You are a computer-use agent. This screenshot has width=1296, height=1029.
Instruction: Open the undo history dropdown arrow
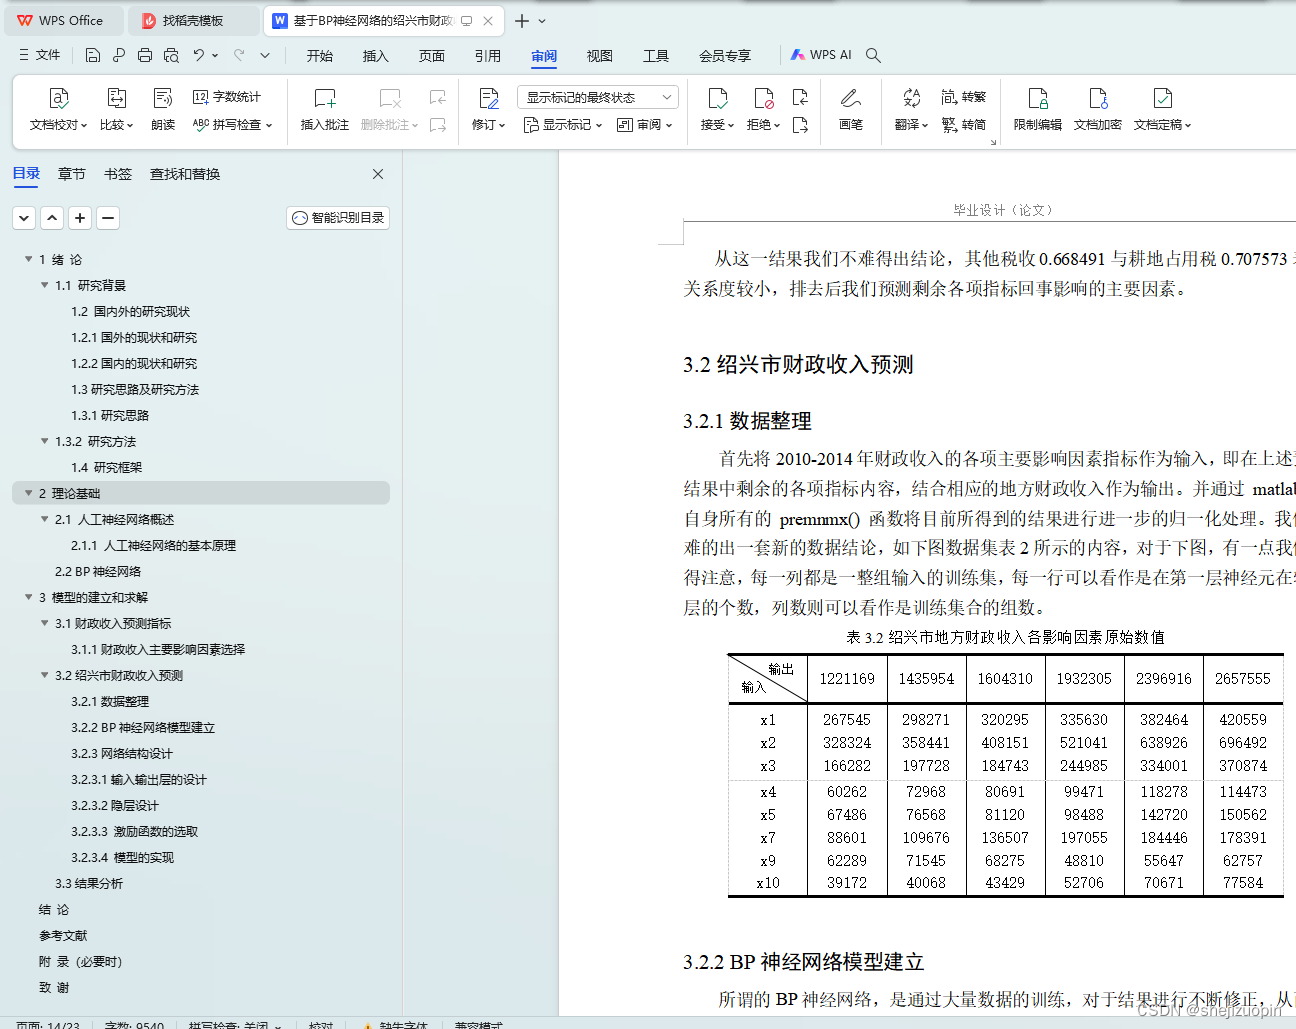(x=215, y=55)
